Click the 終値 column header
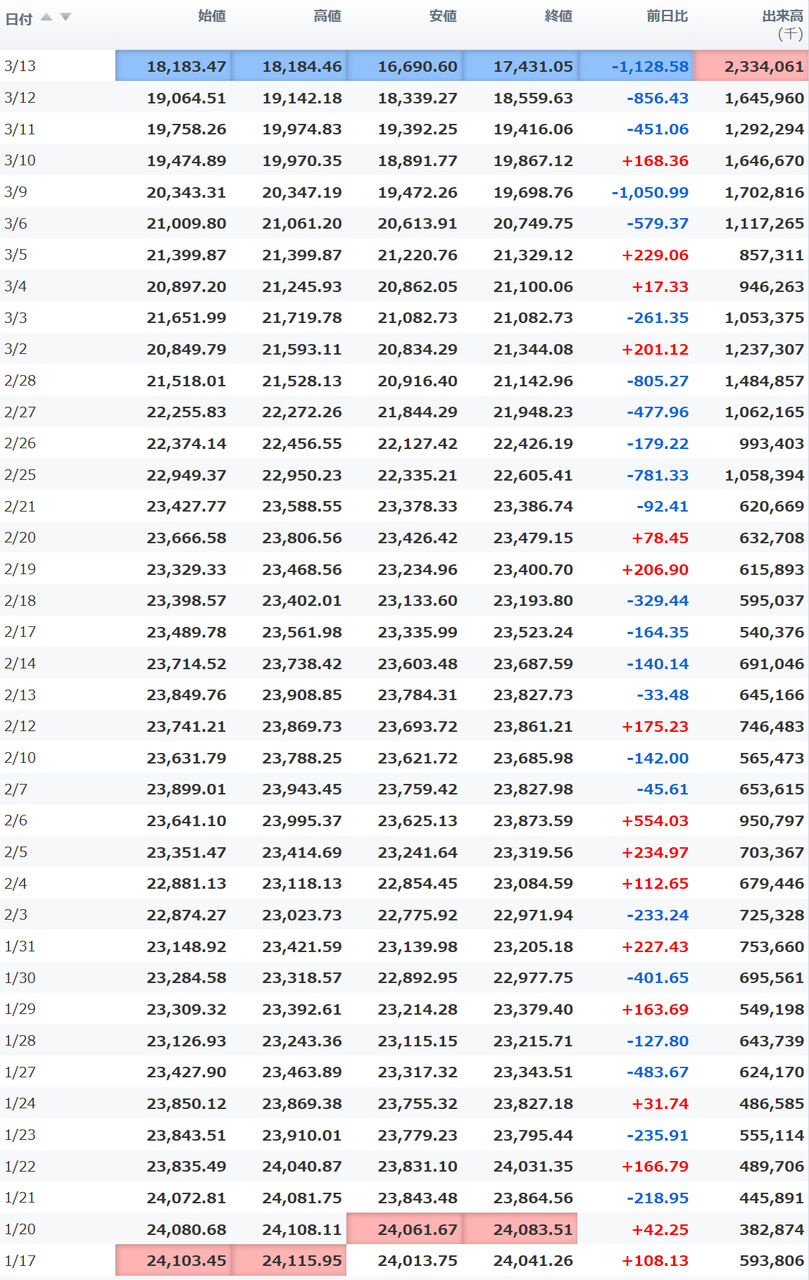 [558, 16]
